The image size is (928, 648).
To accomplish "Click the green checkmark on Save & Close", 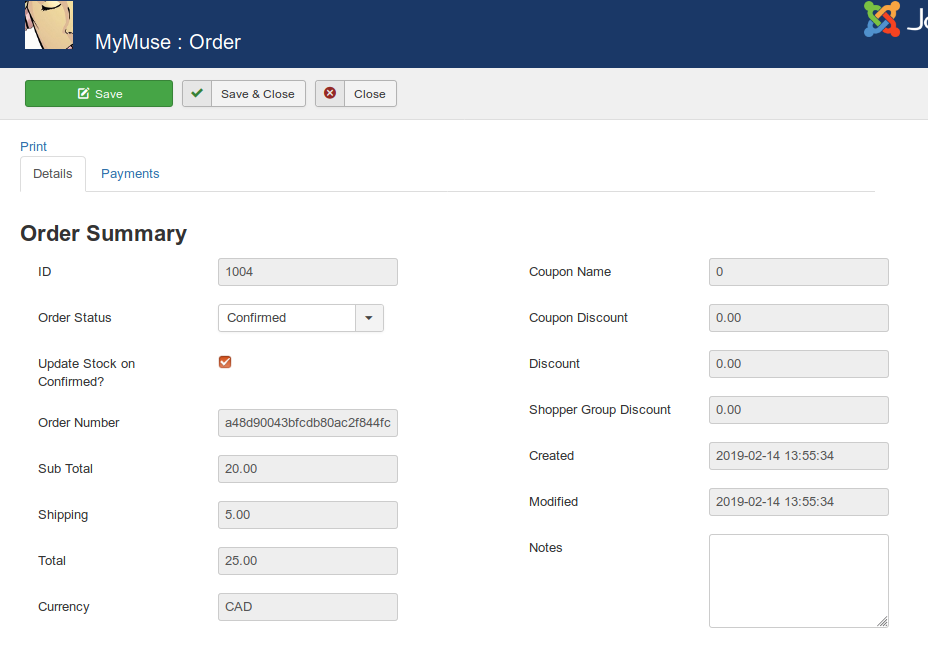I will click(196, 93).
